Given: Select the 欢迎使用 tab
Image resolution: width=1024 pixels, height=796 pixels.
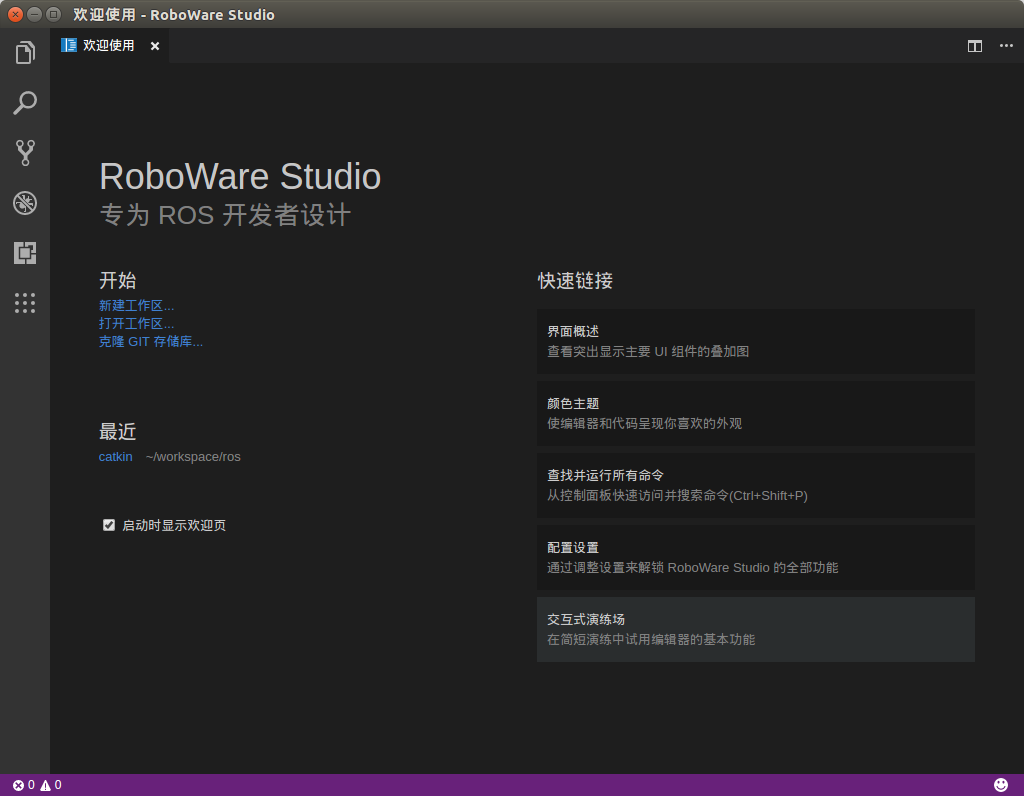Looking at the screenshot, I should coord(108,46).
